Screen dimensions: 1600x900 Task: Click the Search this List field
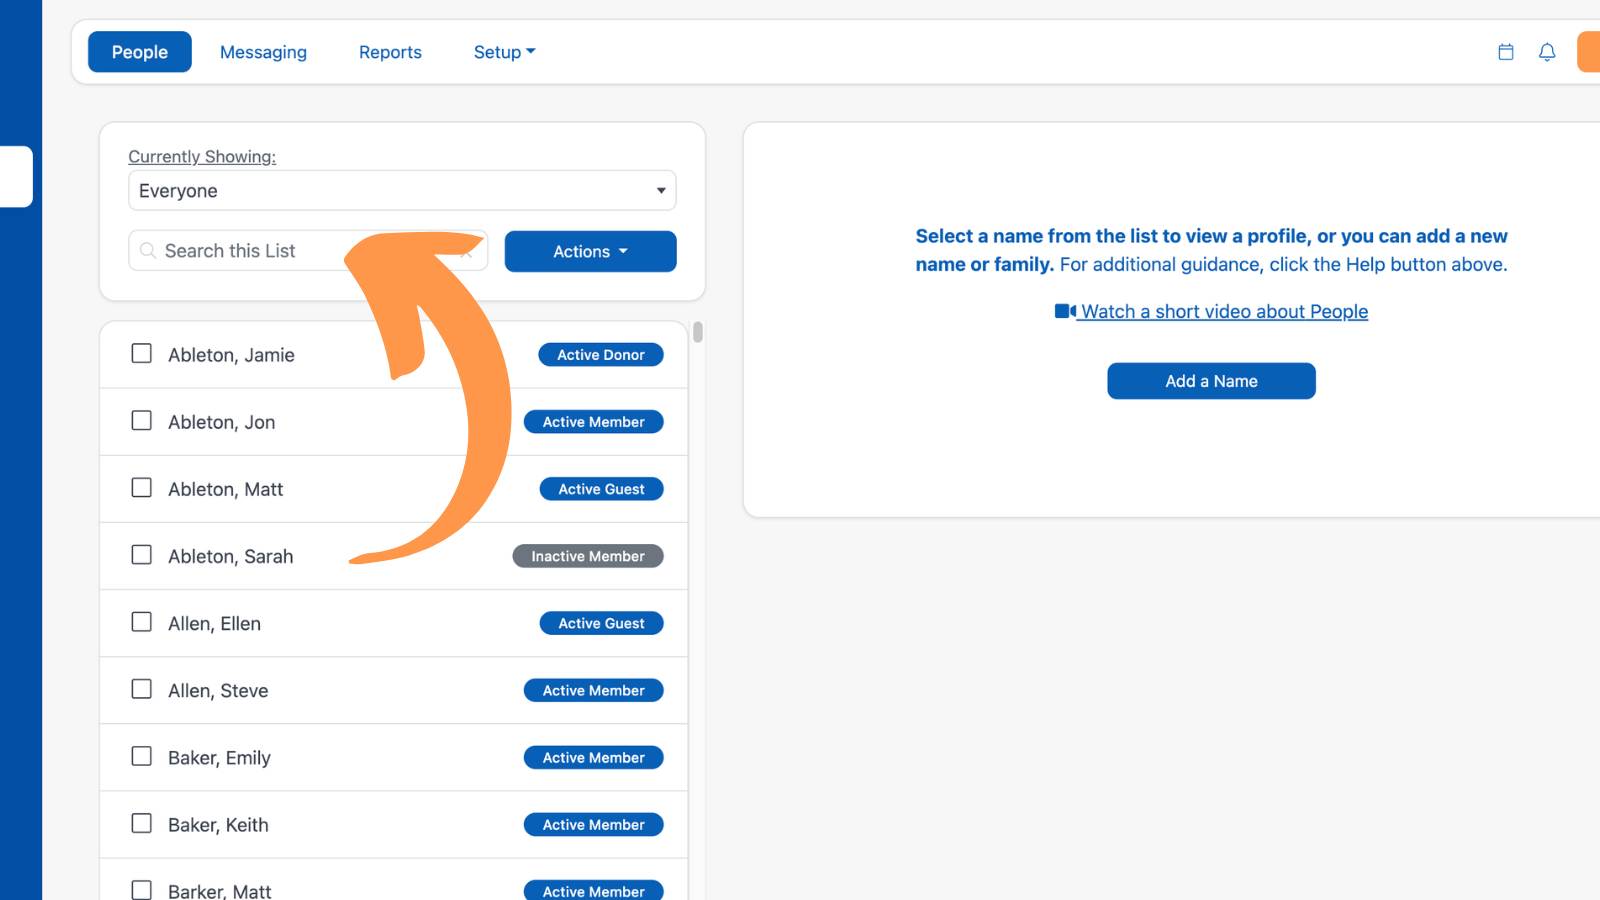308,251
